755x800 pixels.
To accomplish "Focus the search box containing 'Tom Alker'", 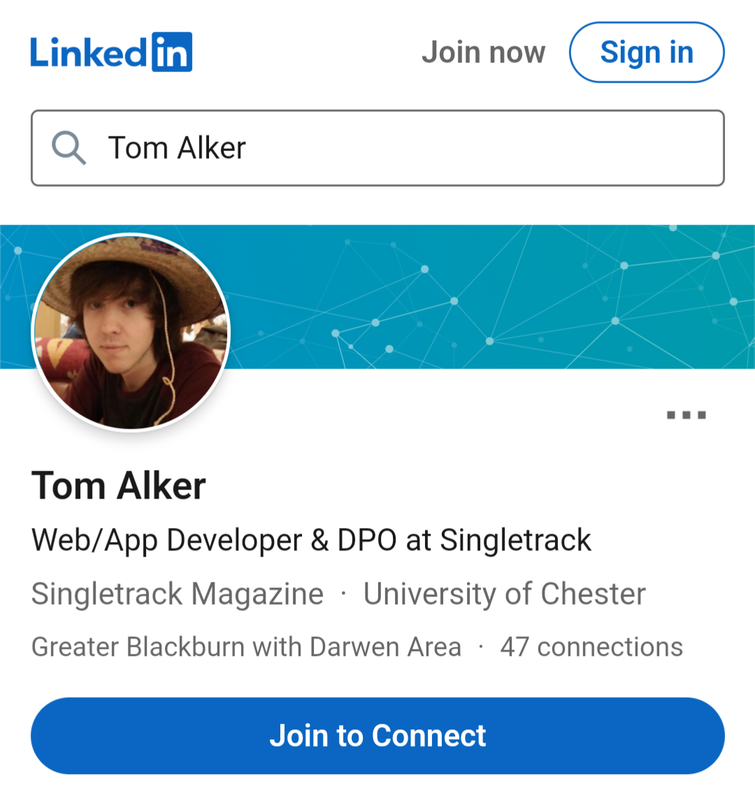I will pos(378,148).
